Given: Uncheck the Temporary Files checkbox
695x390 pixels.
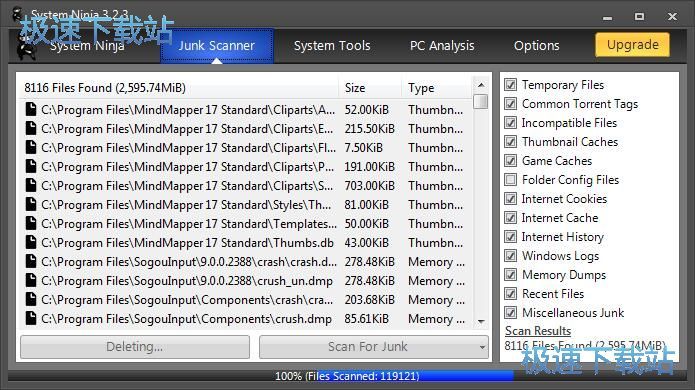Looking at the screenshot, I should [x=511, y=85].
